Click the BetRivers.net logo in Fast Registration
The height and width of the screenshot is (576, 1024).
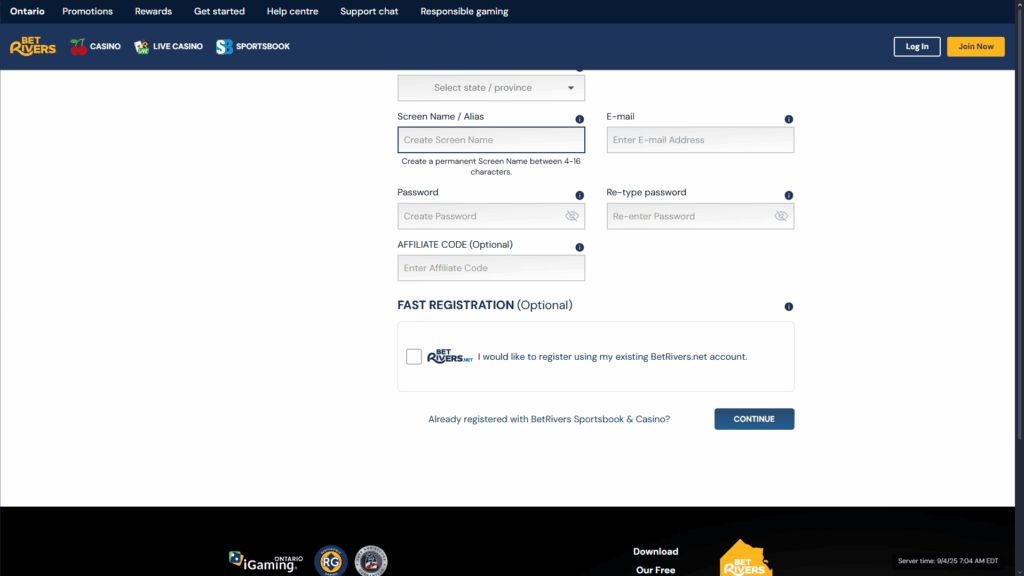tap(447, 356)
